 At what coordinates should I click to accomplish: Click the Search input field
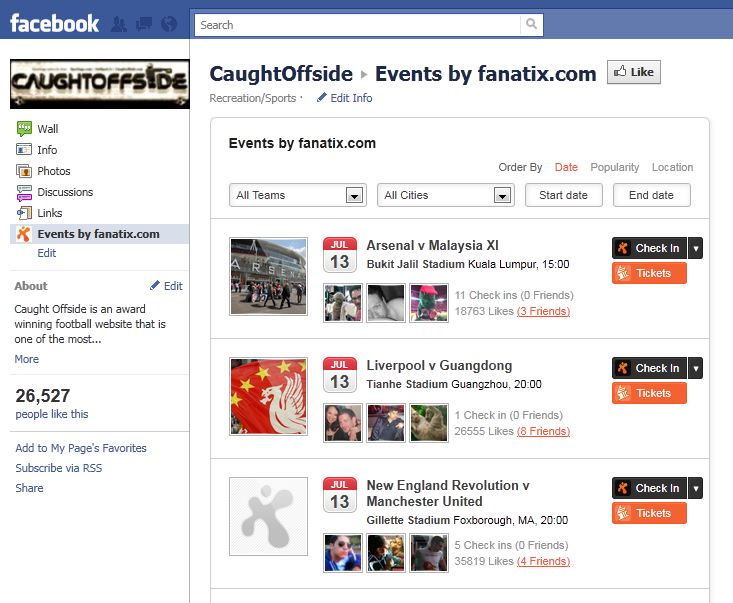point(358,25)
